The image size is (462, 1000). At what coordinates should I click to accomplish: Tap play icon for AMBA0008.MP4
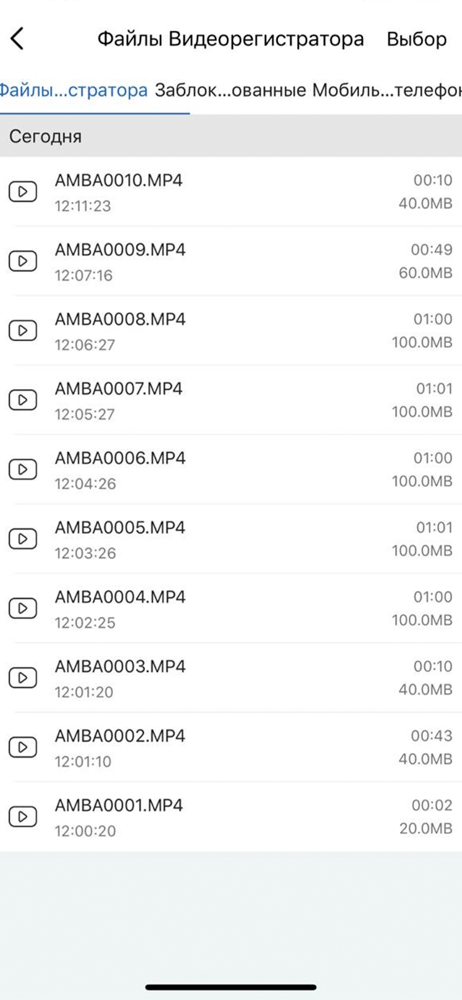click(x=22, y=330)
